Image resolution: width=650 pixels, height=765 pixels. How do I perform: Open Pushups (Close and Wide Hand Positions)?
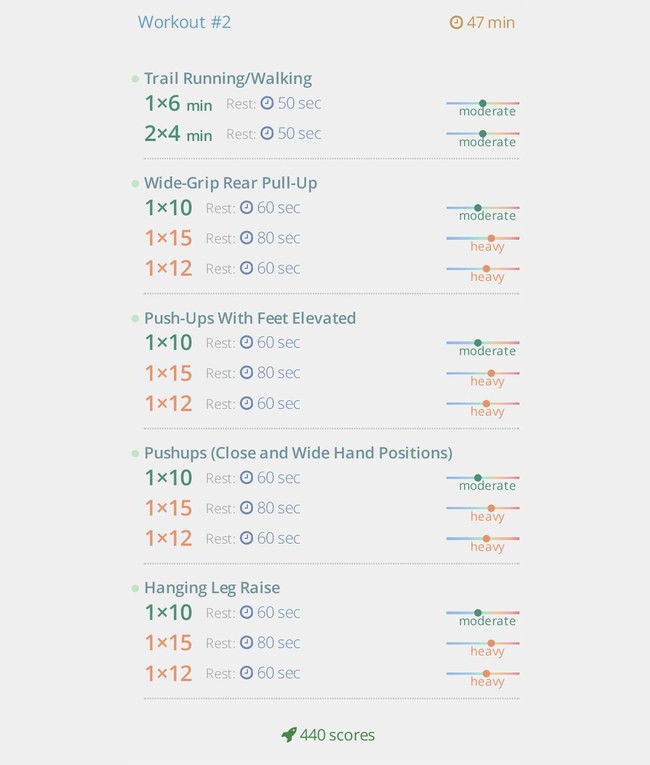[x=298, y=453]
